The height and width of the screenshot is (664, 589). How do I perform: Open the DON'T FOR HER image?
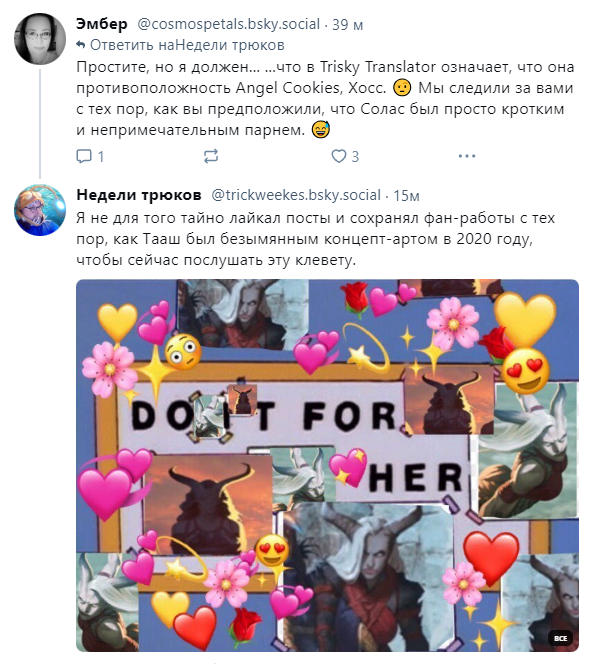(327, 465)
